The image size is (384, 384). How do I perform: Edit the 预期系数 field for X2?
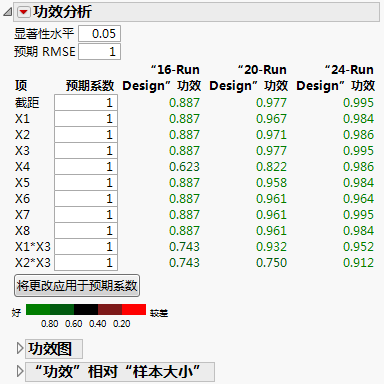pos(86,135)
